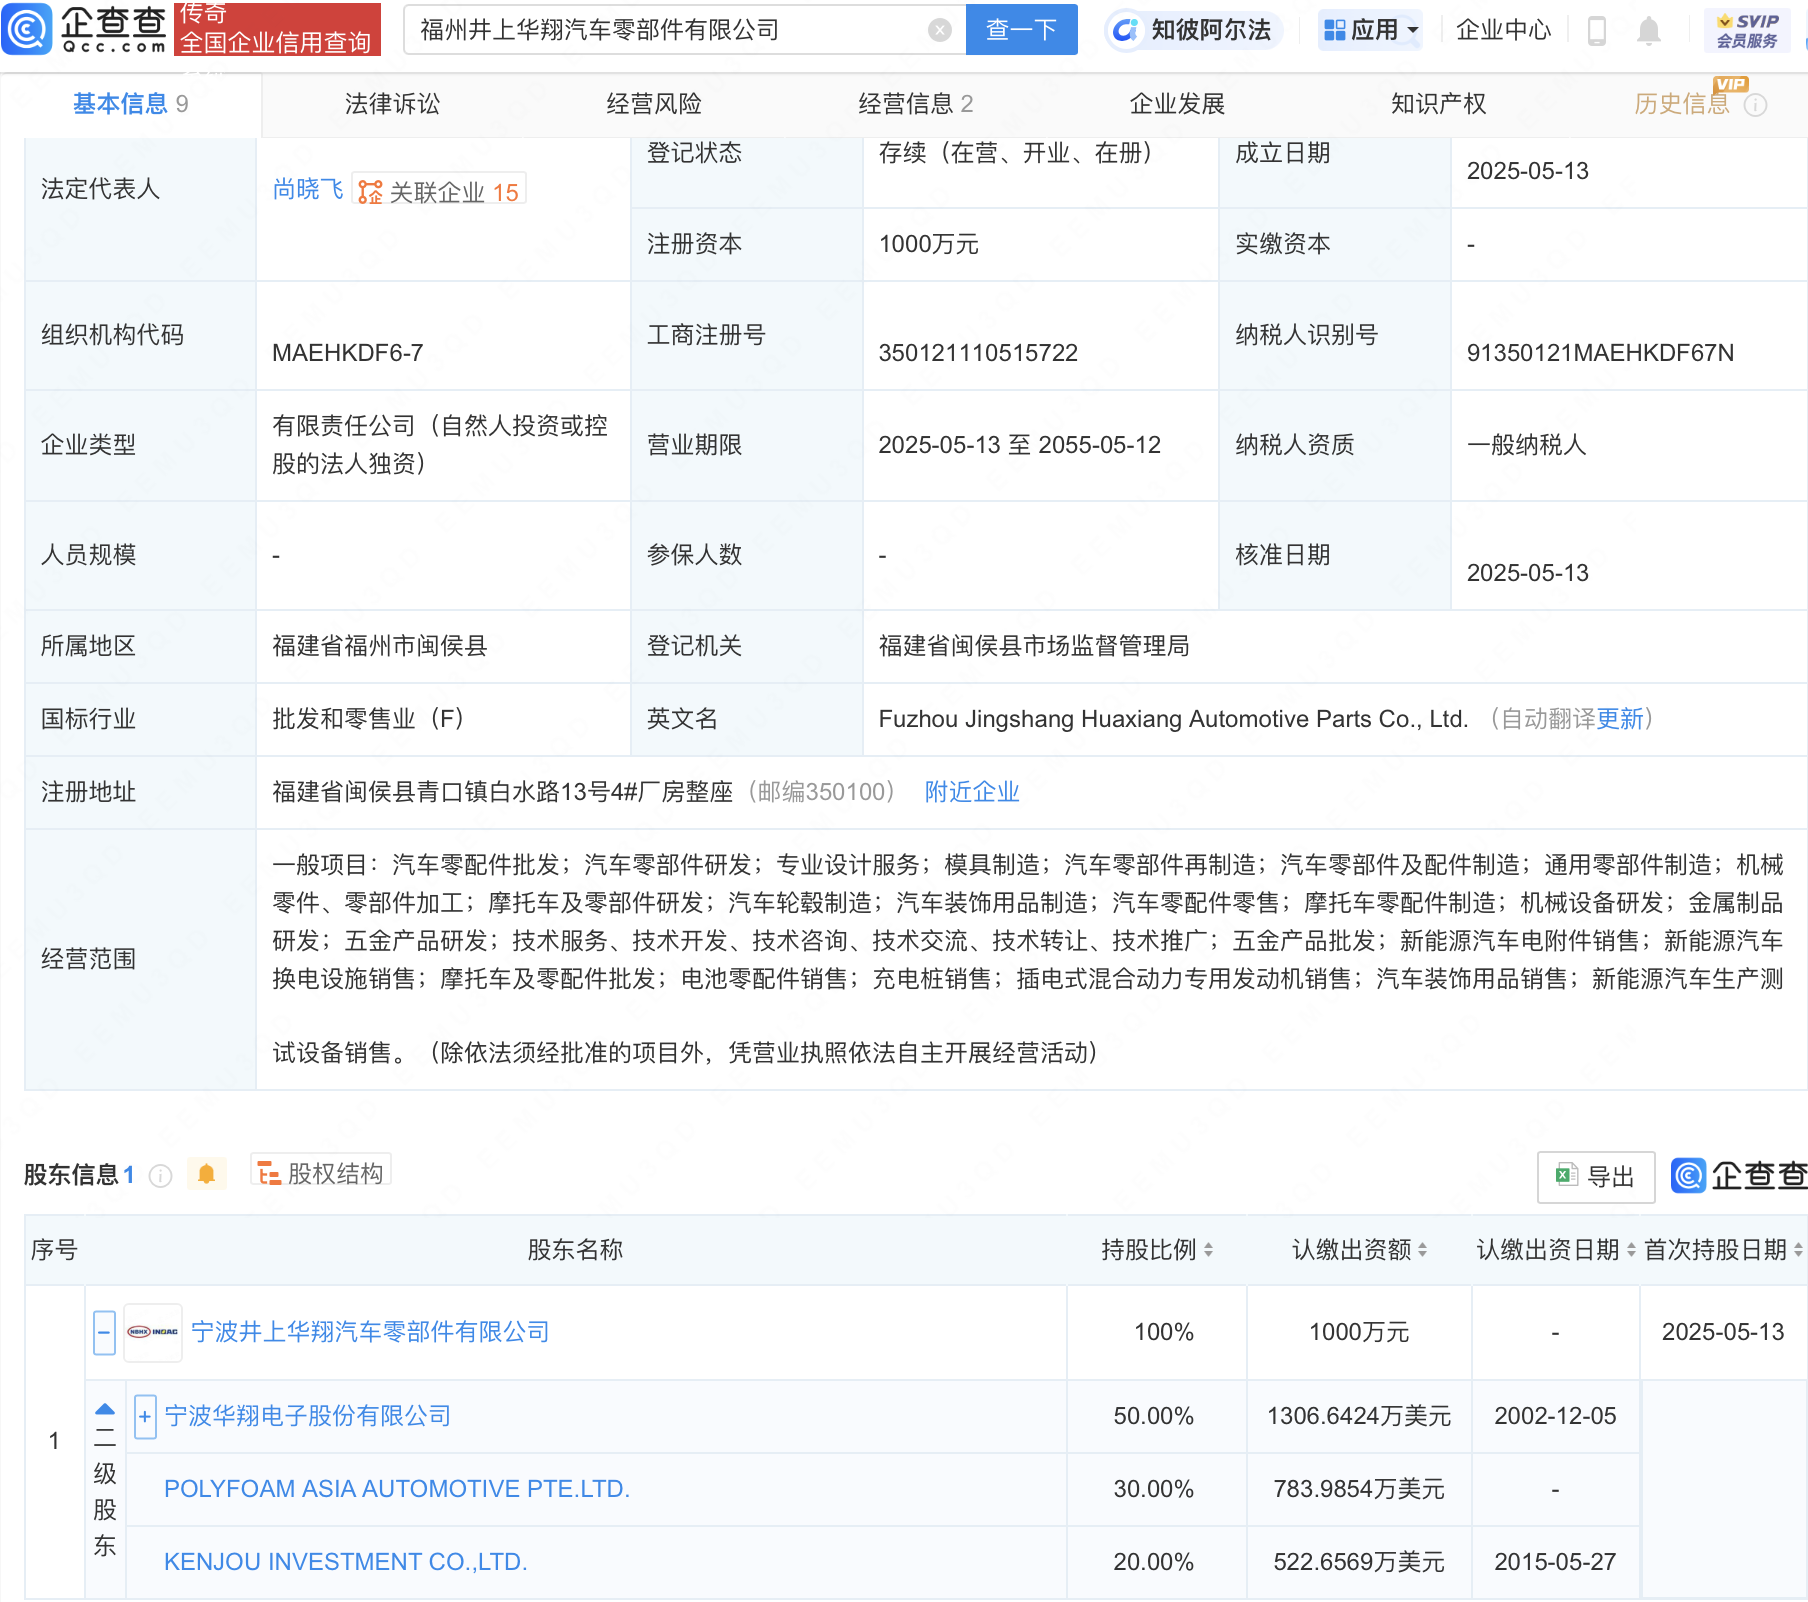The height and width of the screenshot is (1602, 1808).
Task: Click the Qcc.com logo icon
Action: [27, 29]
